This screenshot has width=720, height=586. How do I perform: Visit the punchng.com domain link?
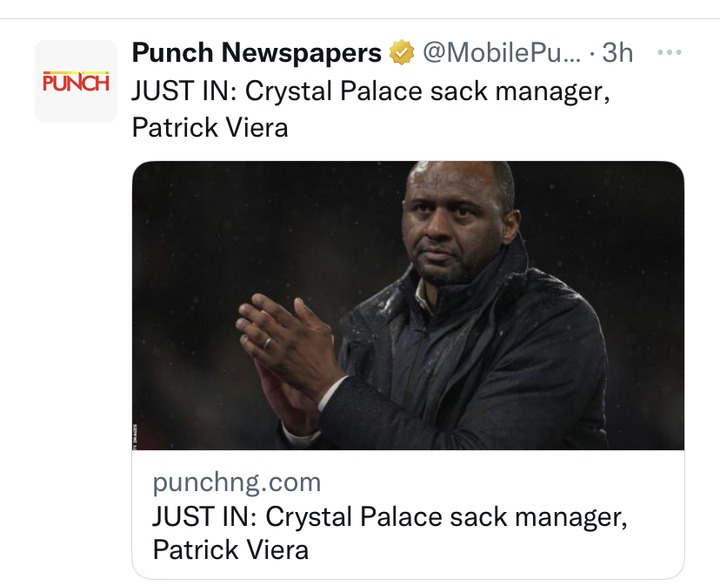click(x=237, y=482)
